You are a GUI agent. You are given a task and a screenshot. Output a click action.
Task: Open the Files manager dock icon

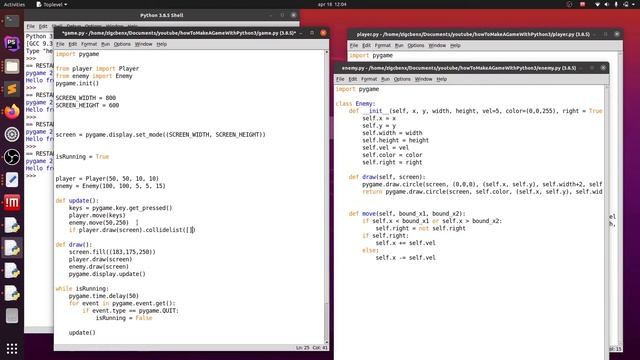pos(12,66)
